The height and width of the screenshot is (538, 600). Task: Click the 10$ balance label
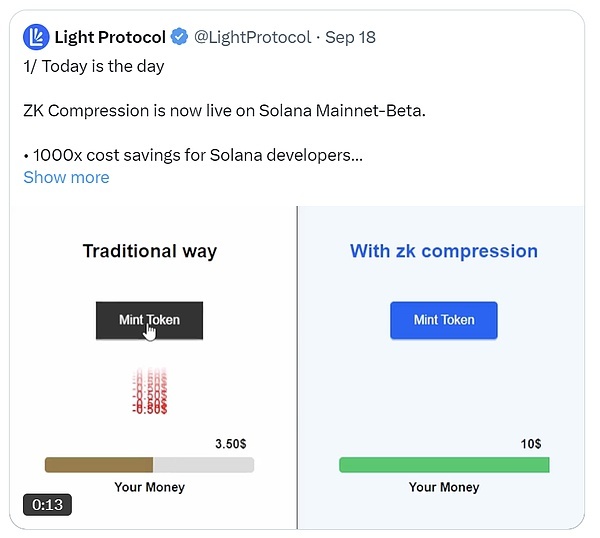tap(531, 443)
